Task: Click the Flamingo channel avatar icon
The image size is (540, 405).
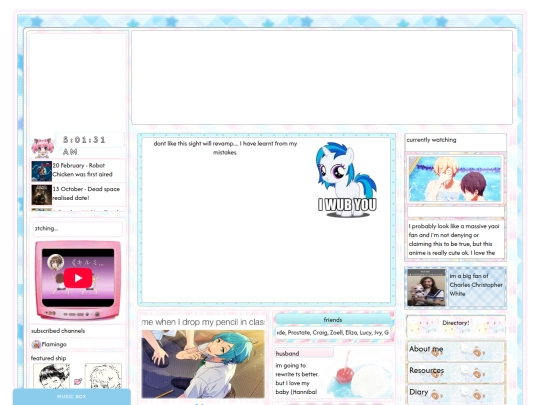Action: pyautogui.click(x=36, y=344)
